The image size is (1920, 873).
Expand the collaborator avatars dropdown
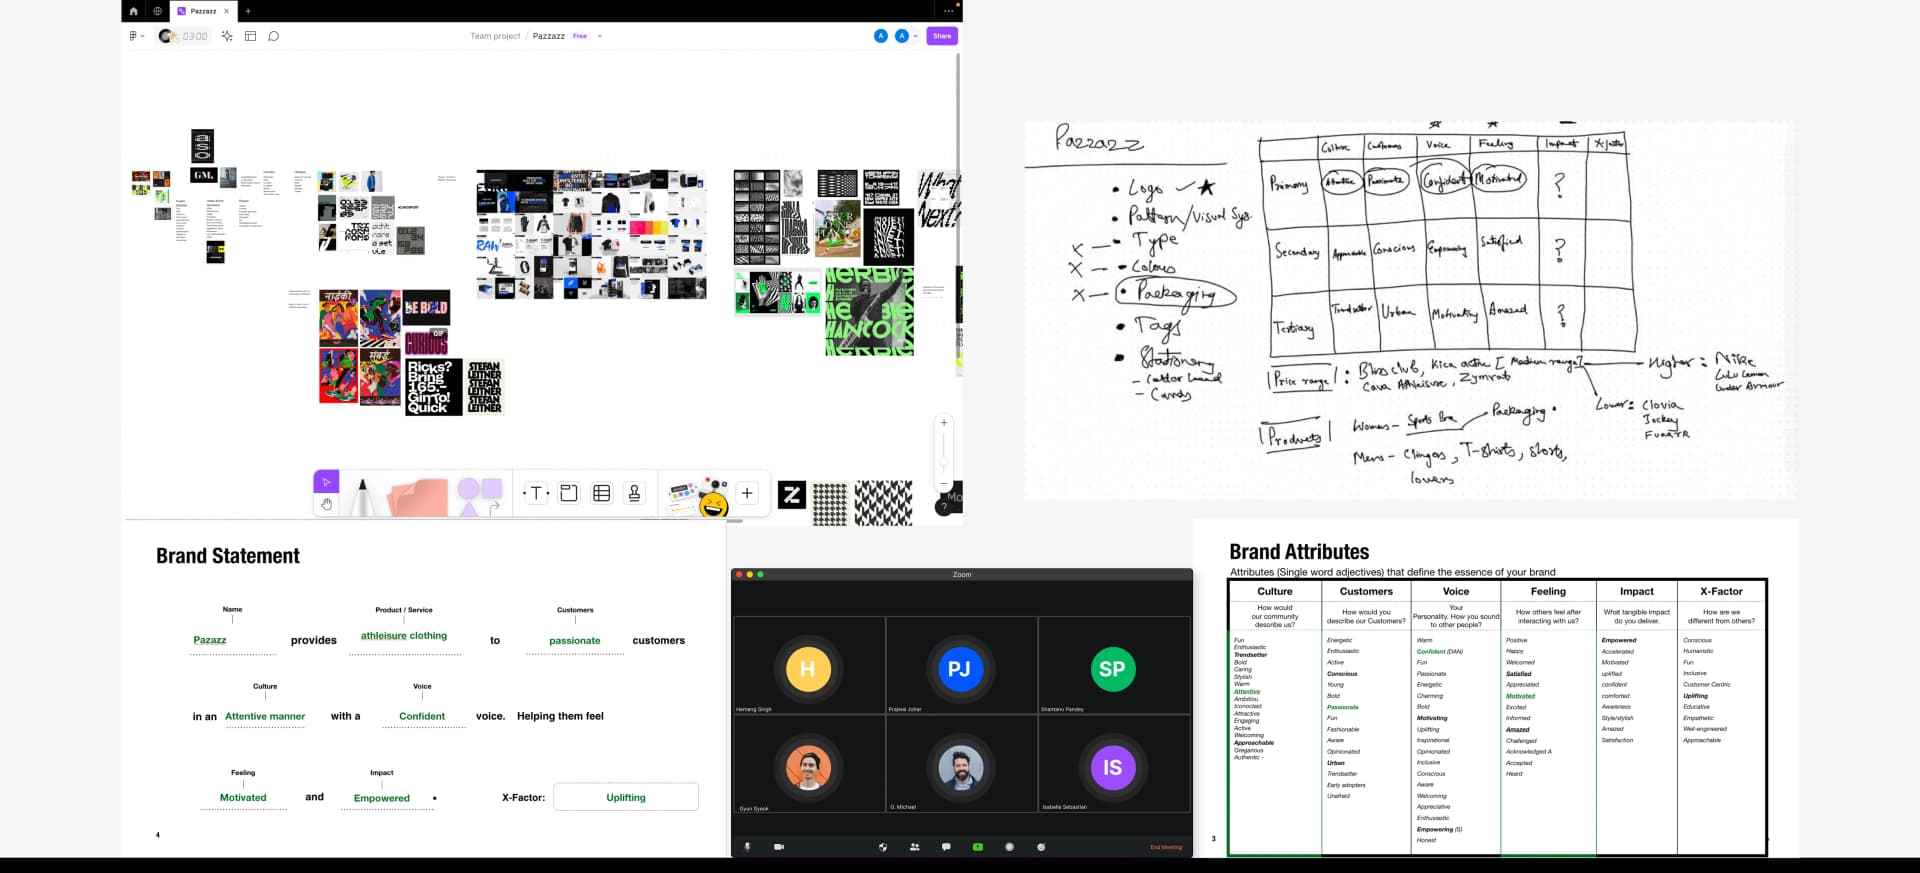(x=915, y=36)
